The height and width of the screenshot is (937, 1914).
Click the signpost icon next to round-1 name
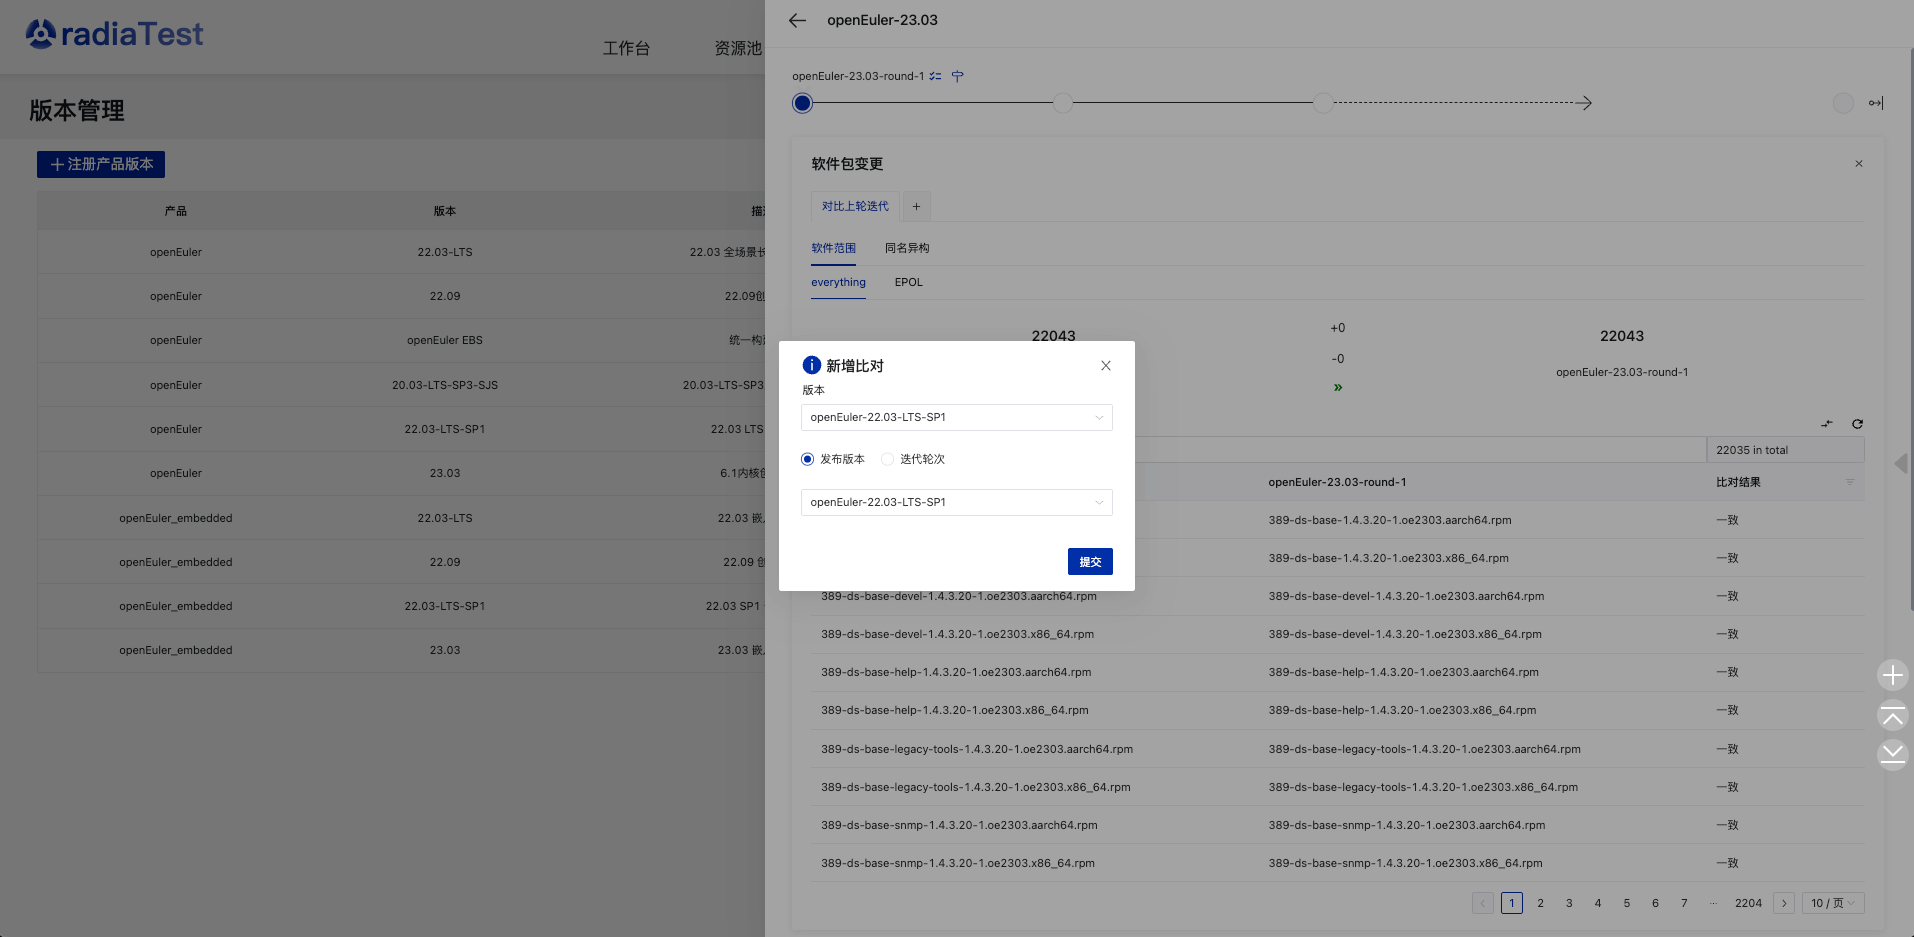point(957,76)
